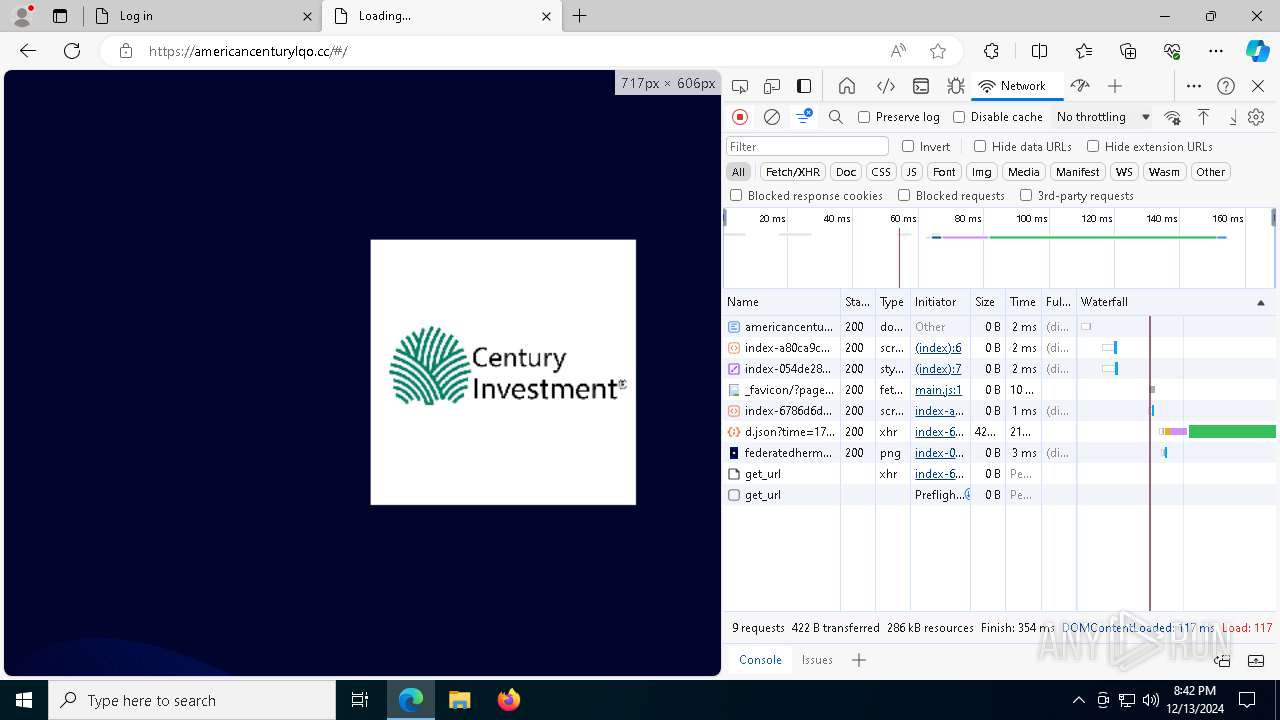The width and height of the screenshot is (1280, 720).
Task: Open DevTools help icon
Action: tap(1226, 86)
